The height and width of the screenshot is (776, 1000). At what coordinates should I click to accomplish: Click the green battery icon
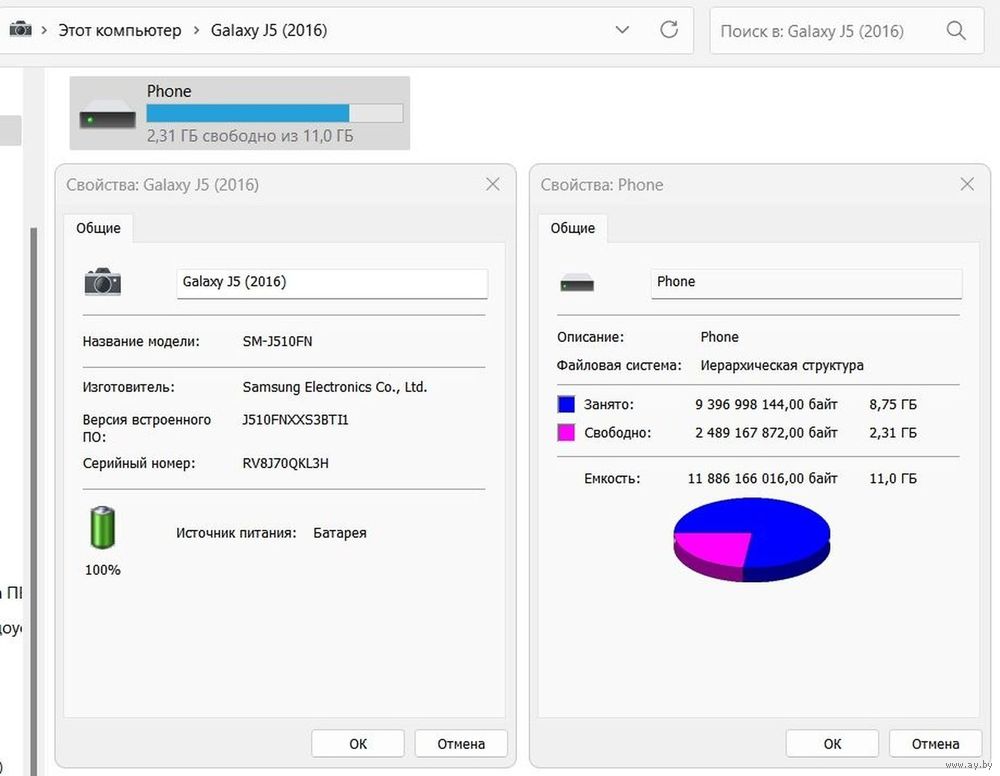[x=103, y=528]
